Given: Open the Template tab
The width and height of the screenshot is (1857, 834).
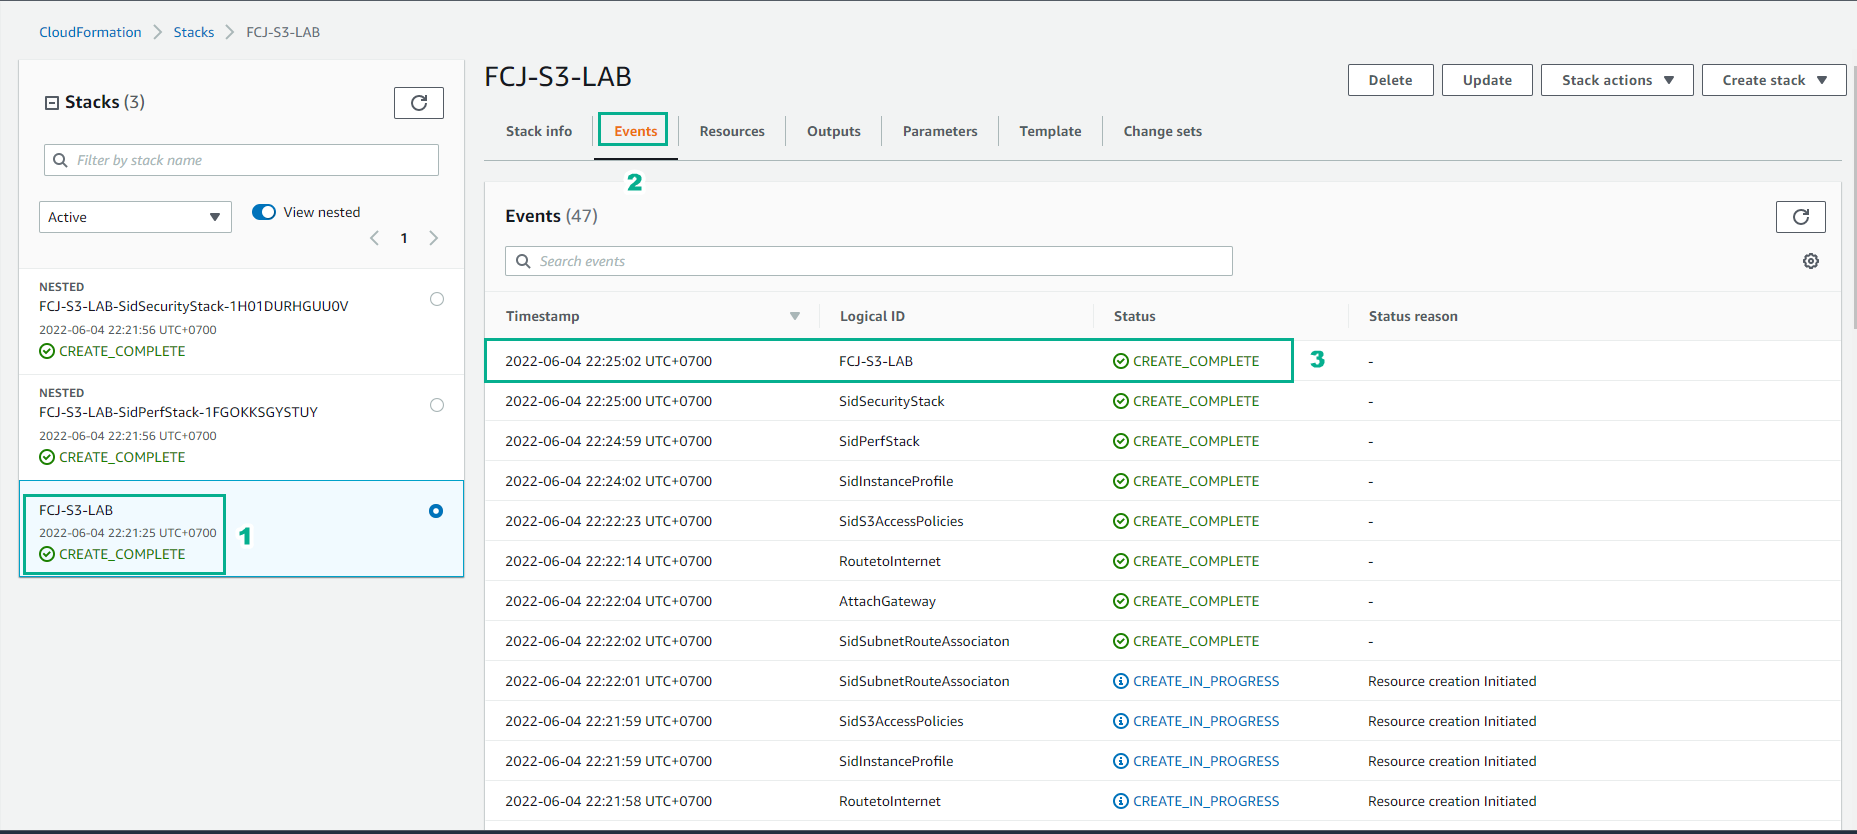Looking at the screenshot, I should pos(1050,131).
